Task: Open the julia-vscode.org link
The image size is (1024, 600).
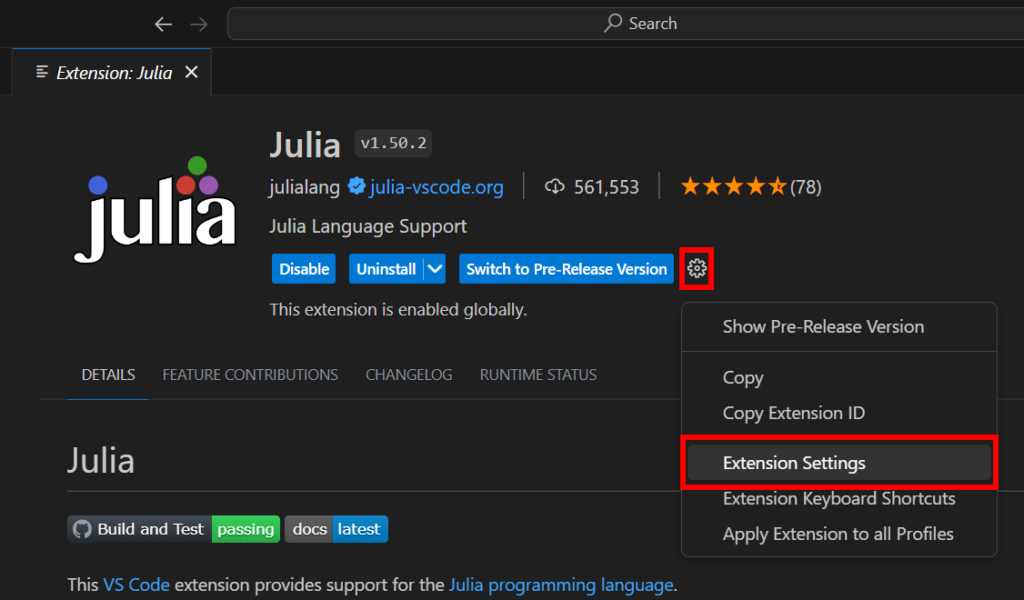Action: pos(436,187)
